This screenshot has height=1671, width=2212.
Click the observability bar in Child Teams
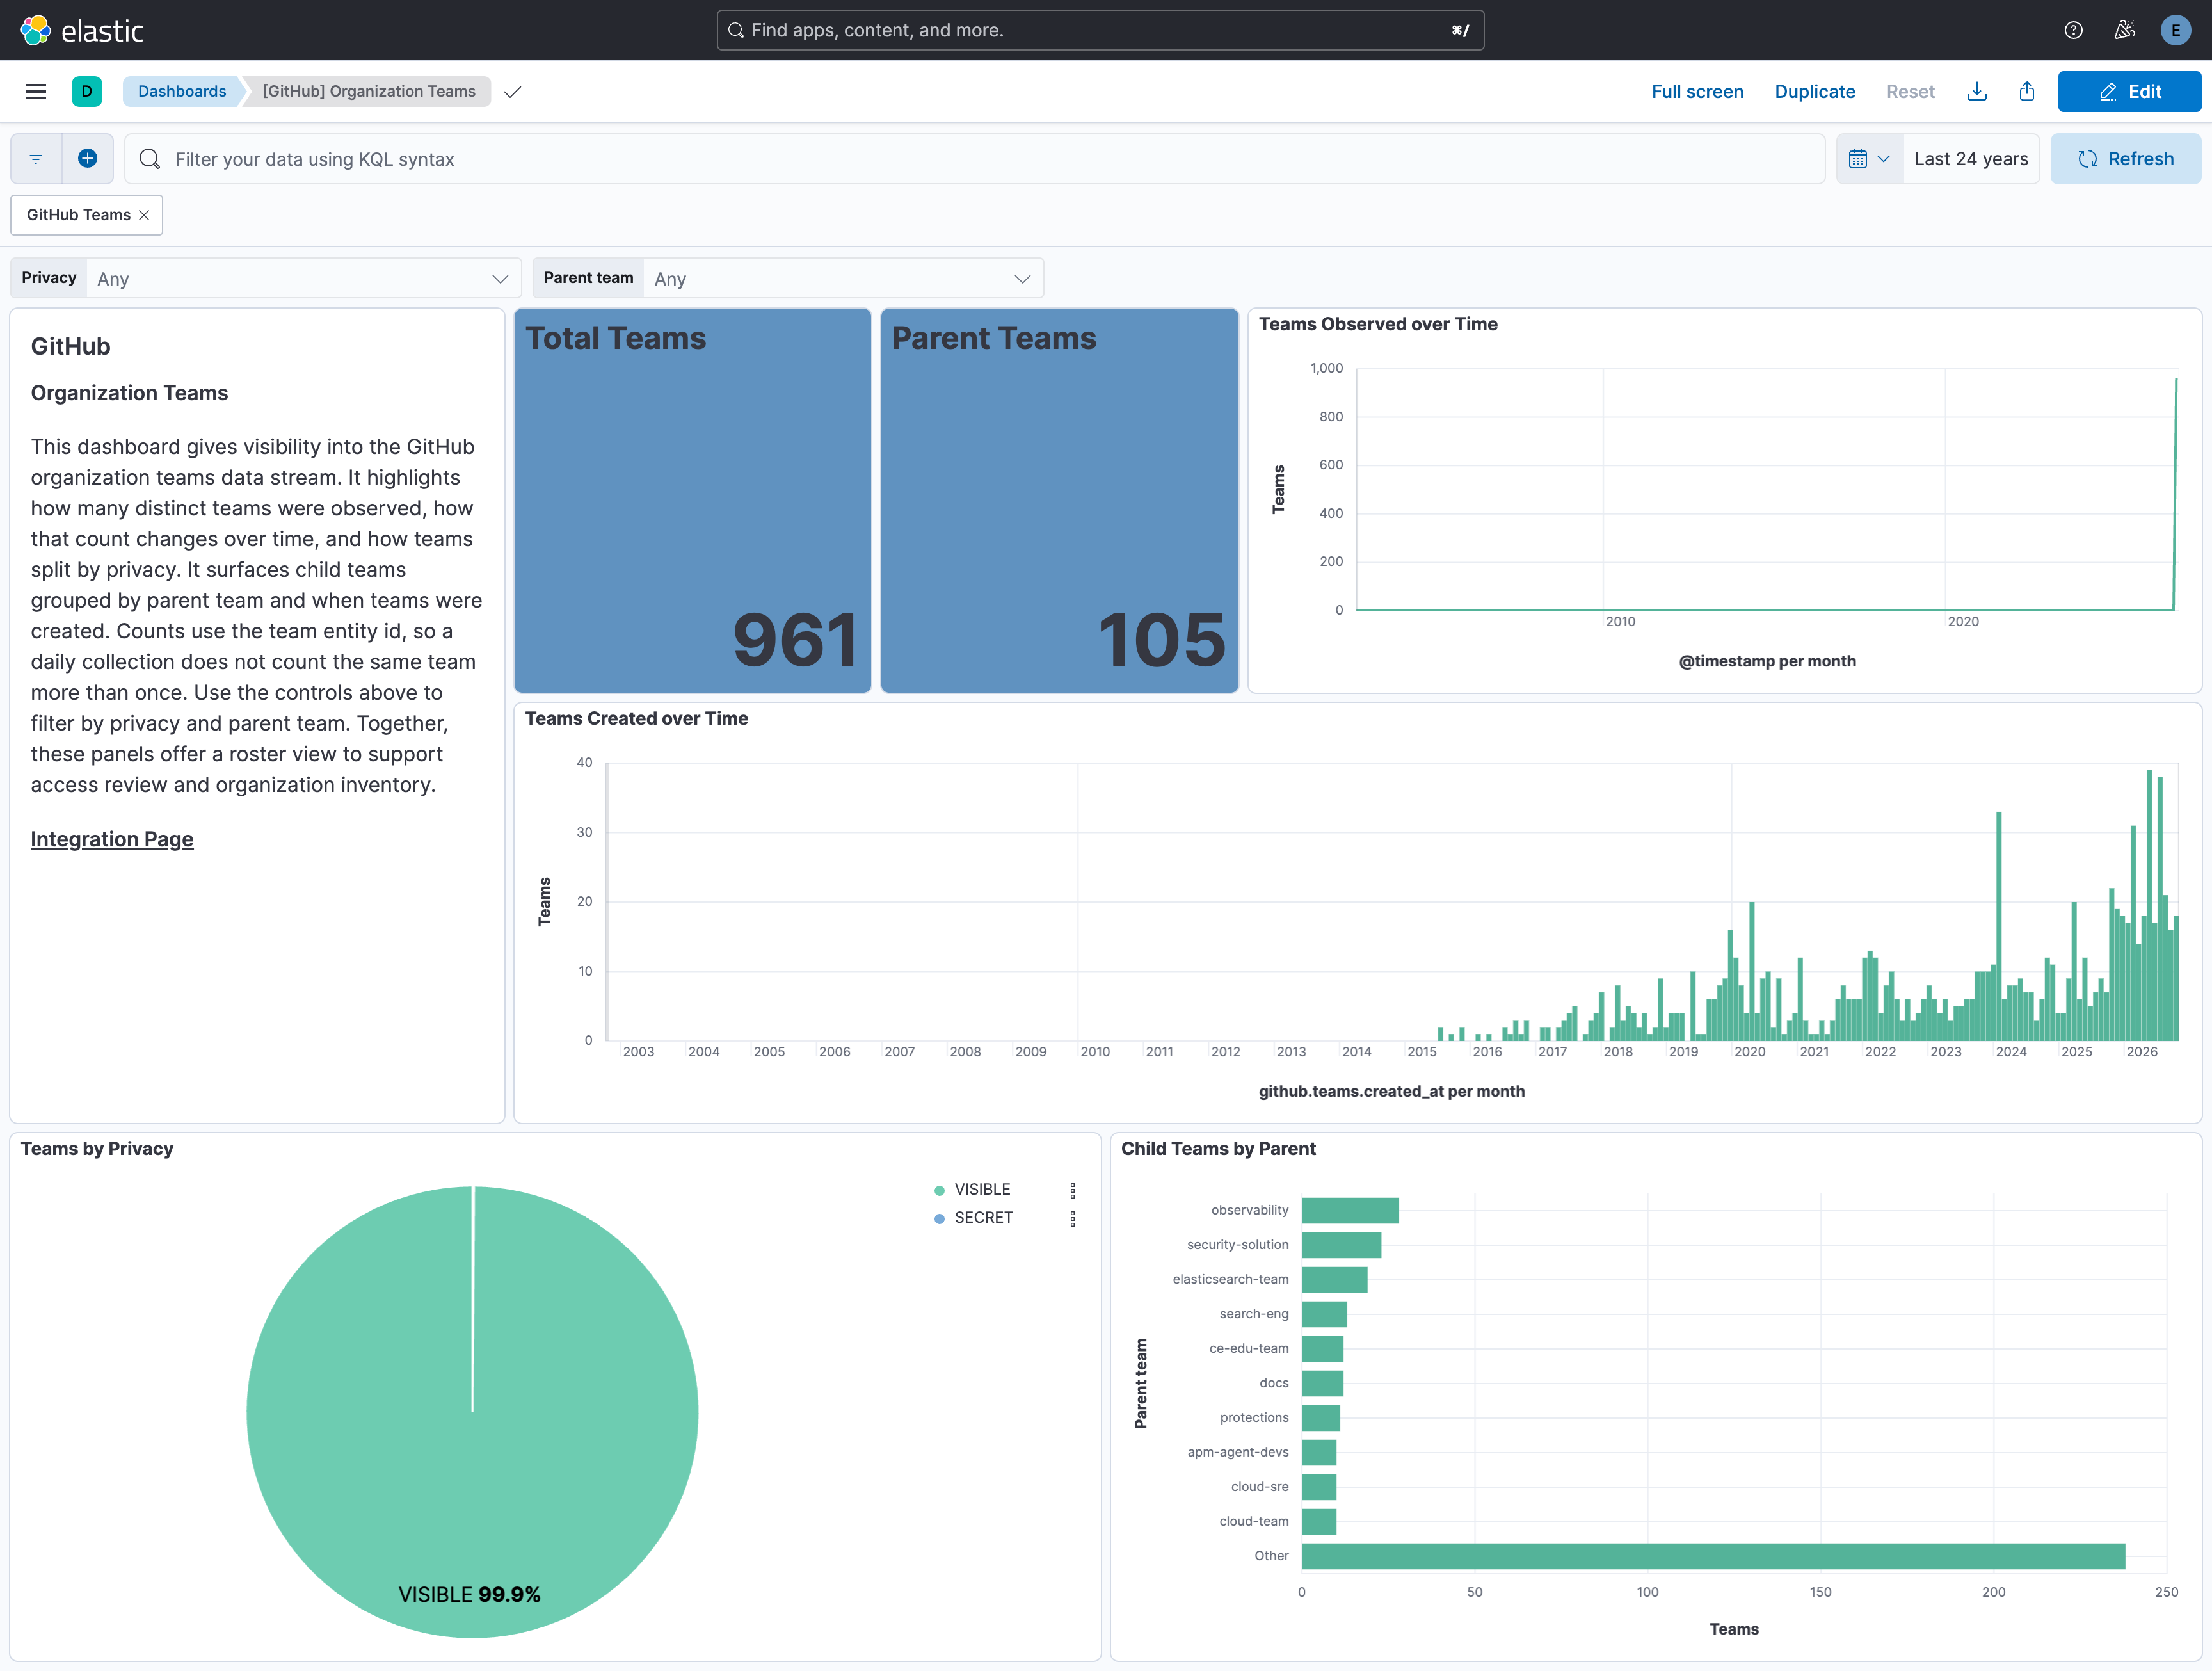1350,1211
